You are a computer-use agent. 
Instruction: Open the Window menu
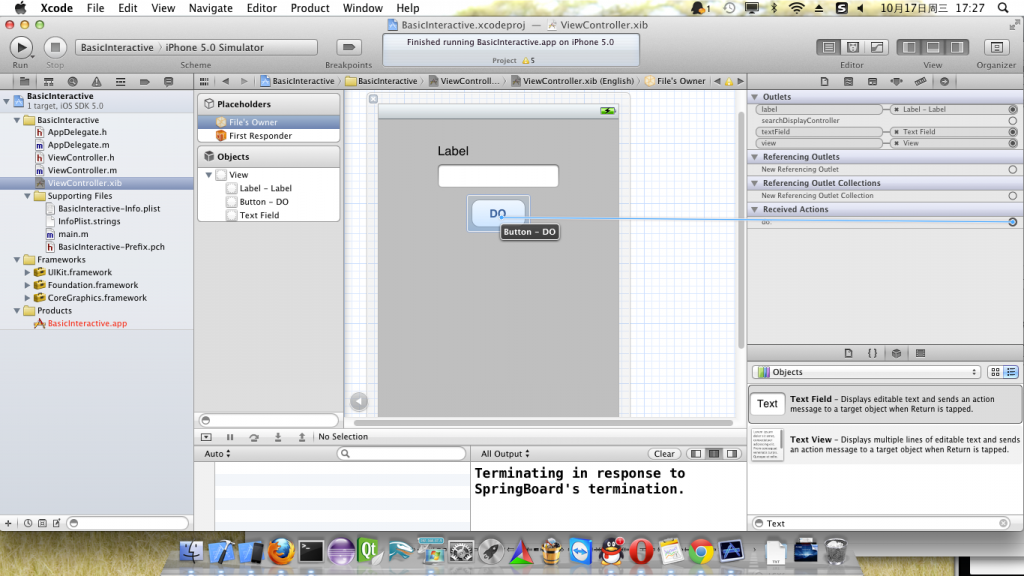pos(362,8)
